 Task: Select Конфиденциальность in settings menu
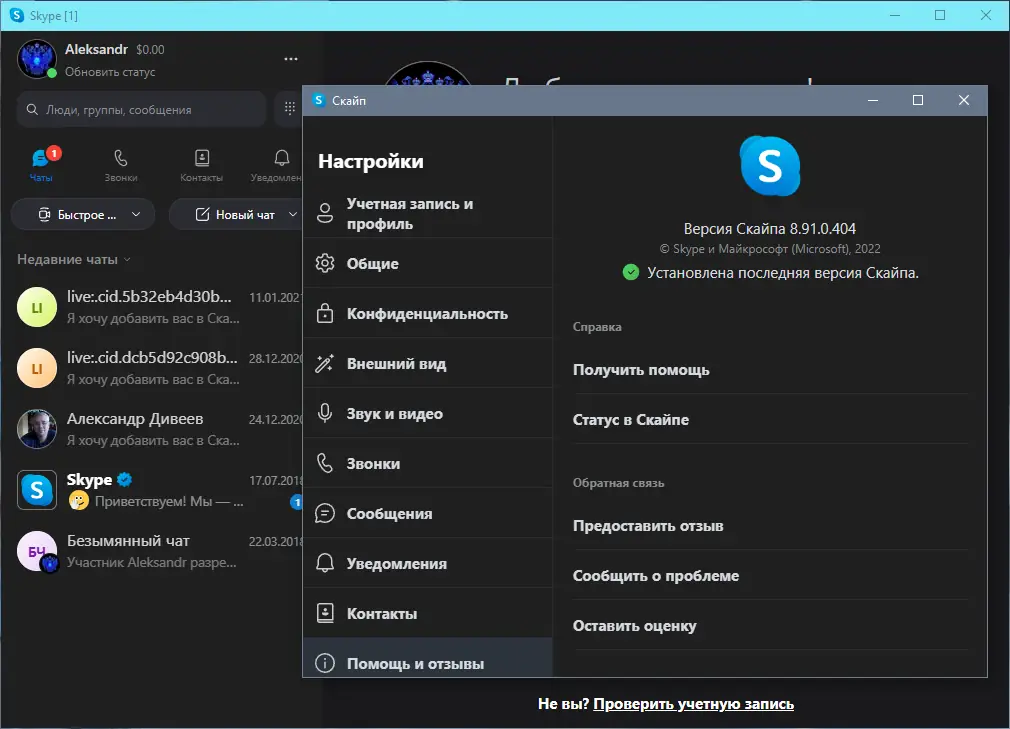pyautogui.click(x=428, y=313)
